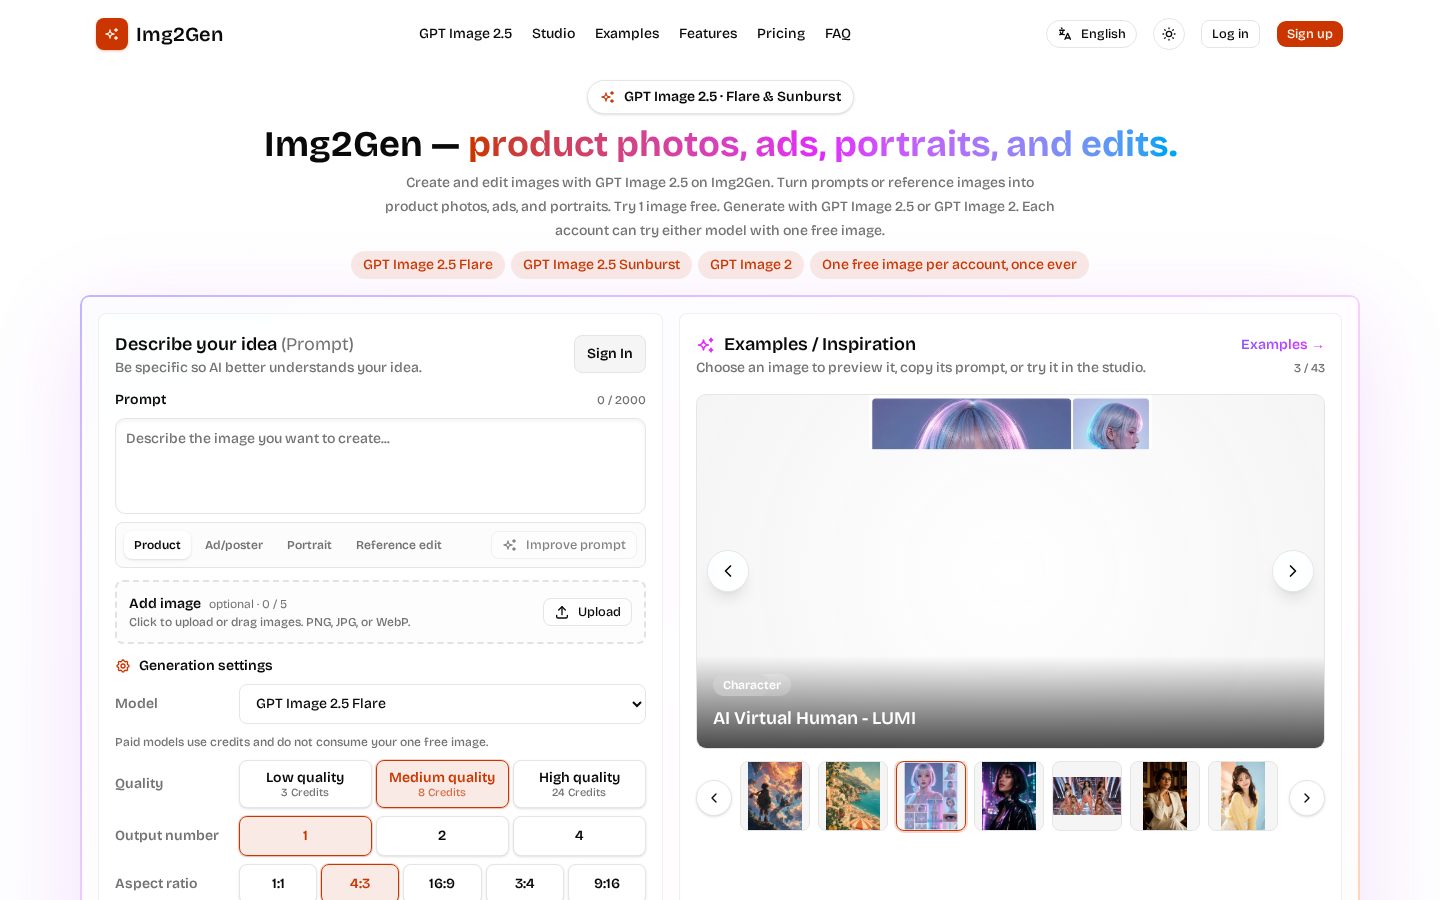
Task: Click the Add image label in the upload area
Action: pos(165,603)
